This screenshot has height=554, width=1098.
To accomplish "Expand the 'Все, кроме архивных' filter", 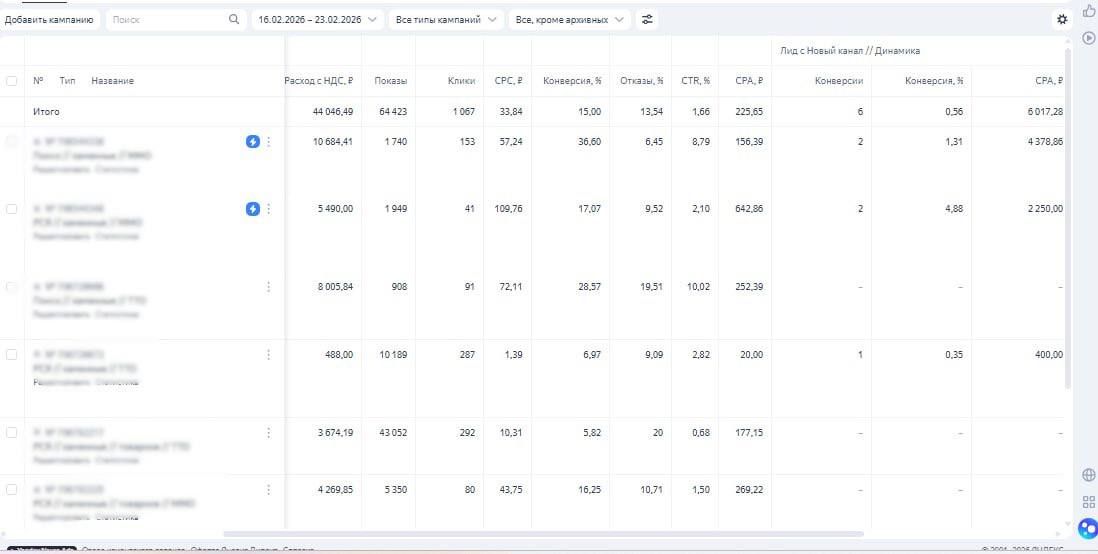I will 570,19.
